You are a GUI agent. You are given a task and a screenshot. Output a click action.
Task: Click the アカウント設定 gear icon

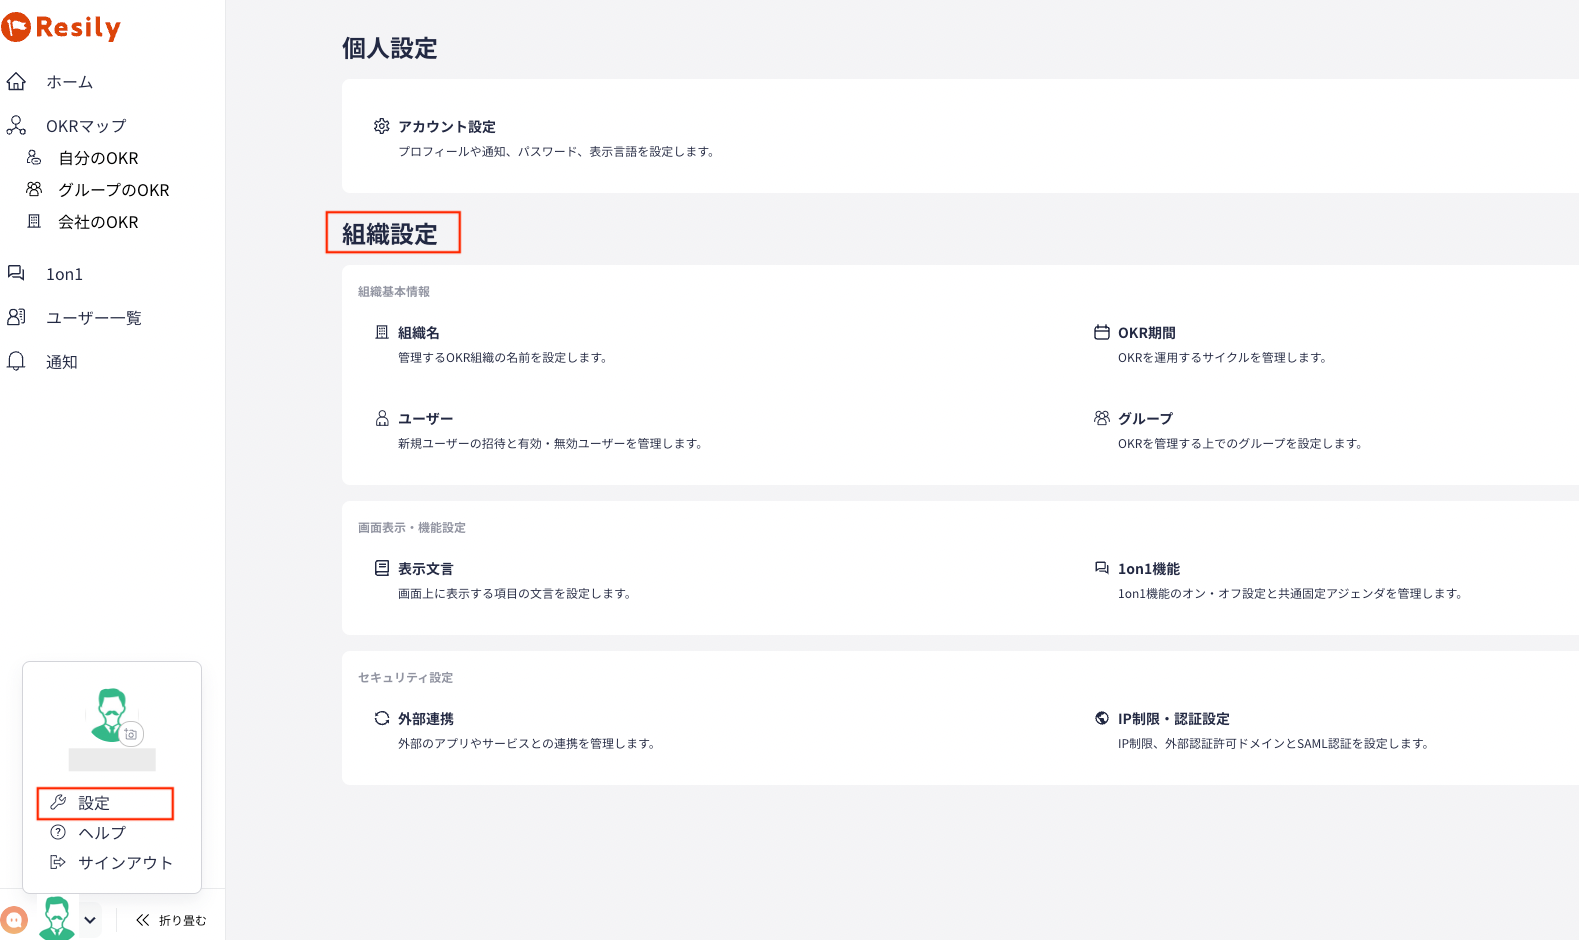[x=382, y=126]
